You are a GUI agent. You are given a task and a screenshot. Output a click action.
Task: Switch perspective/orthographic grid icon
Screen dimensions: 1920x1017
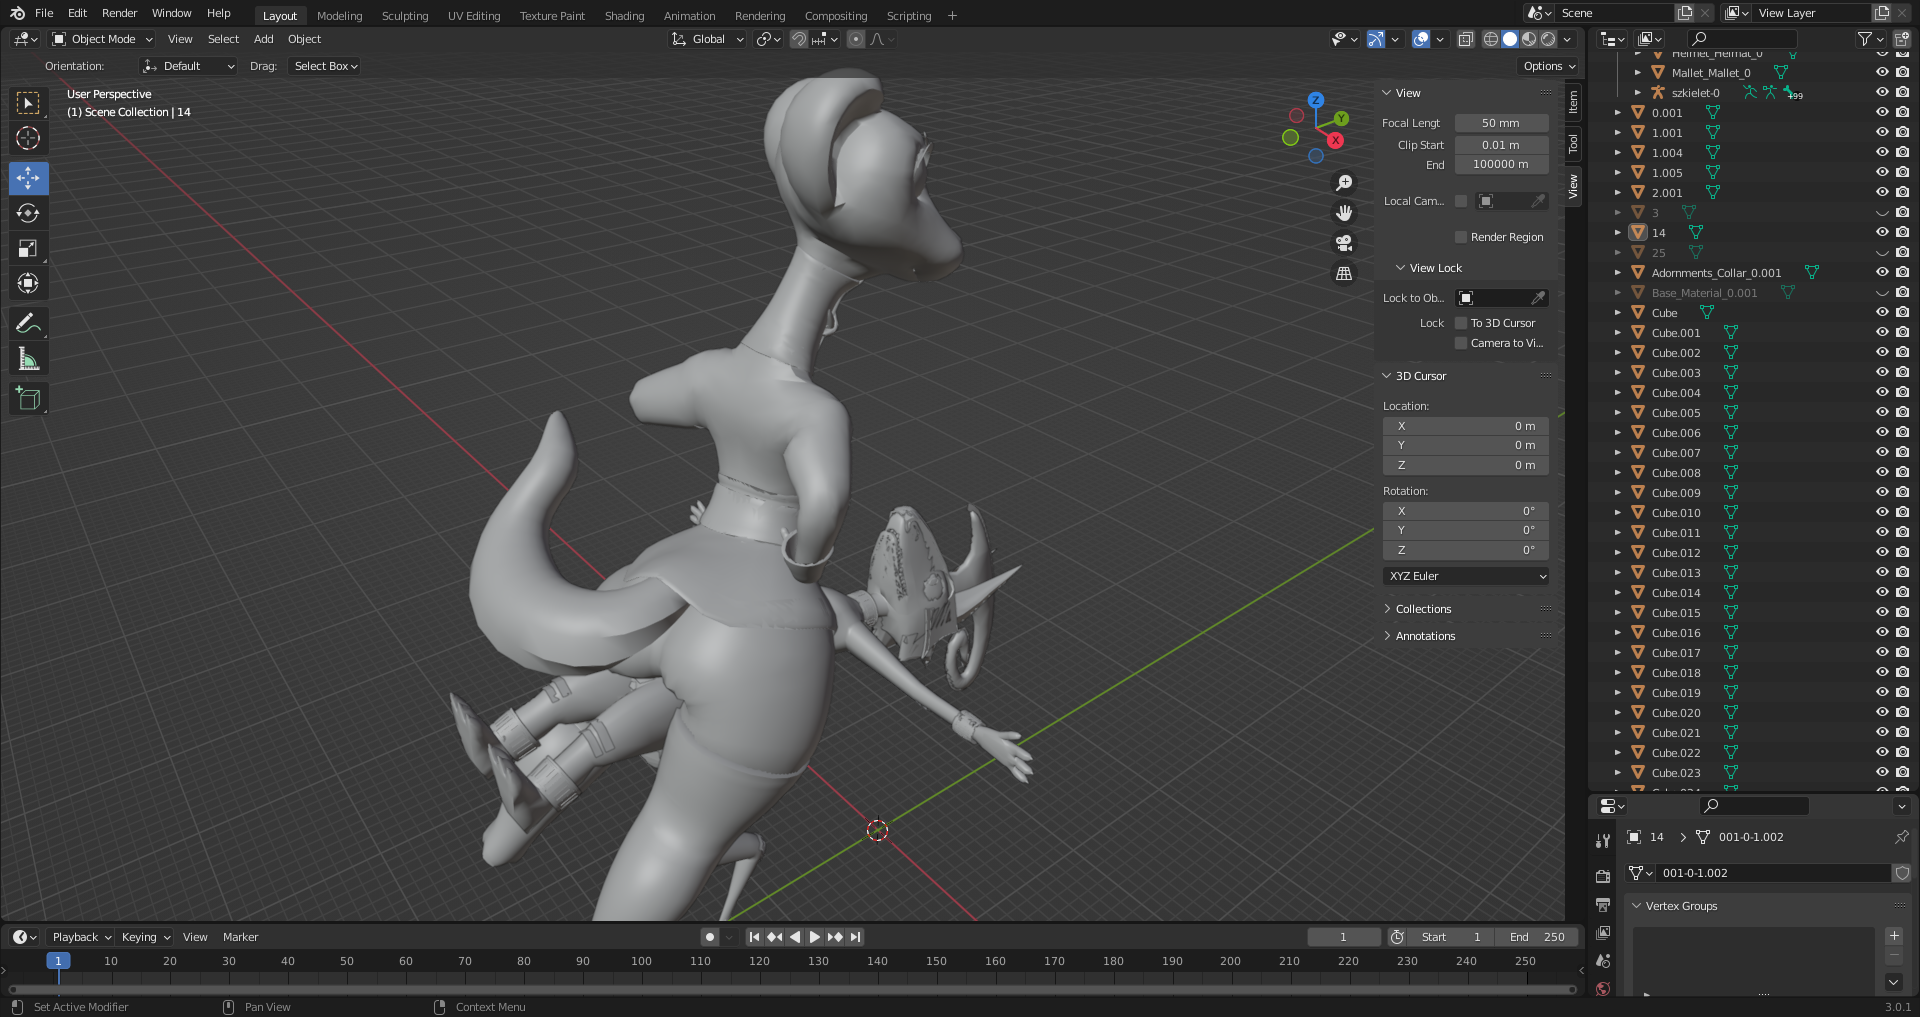tap(1344, 273)
